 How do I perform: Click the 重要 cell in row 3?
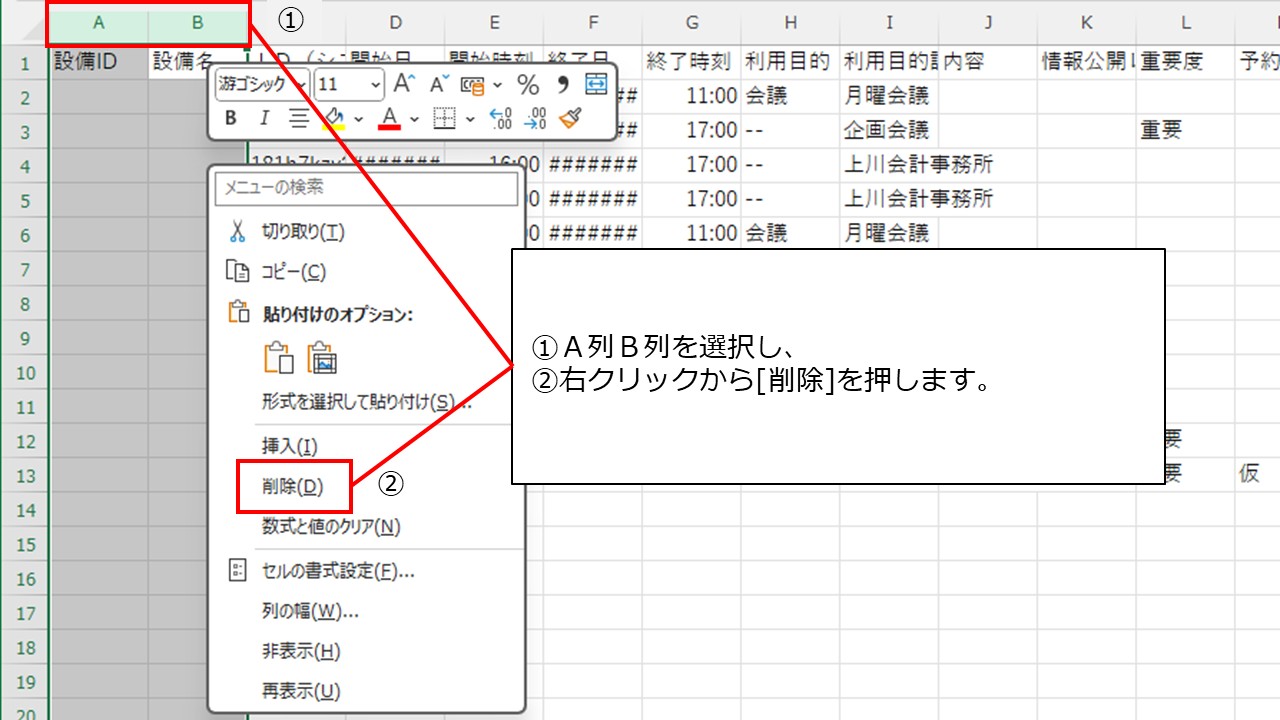click(1186, 131)
